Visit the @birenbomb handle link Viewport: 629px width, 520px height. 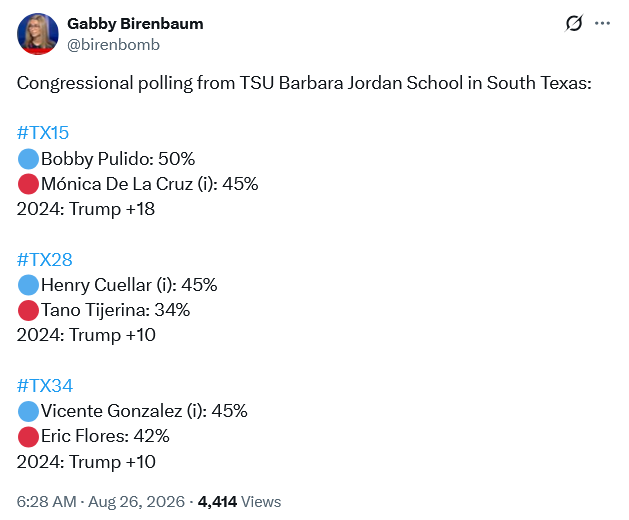click(x=114, y=45)
